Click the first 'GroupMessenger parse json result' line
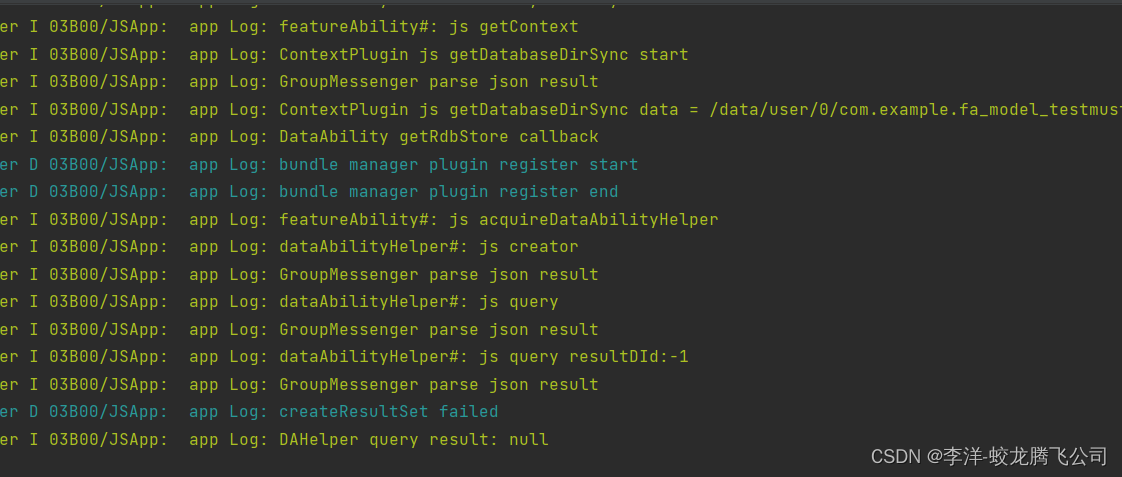This screenshot has width=1122, height=477. tap(299, 82)
